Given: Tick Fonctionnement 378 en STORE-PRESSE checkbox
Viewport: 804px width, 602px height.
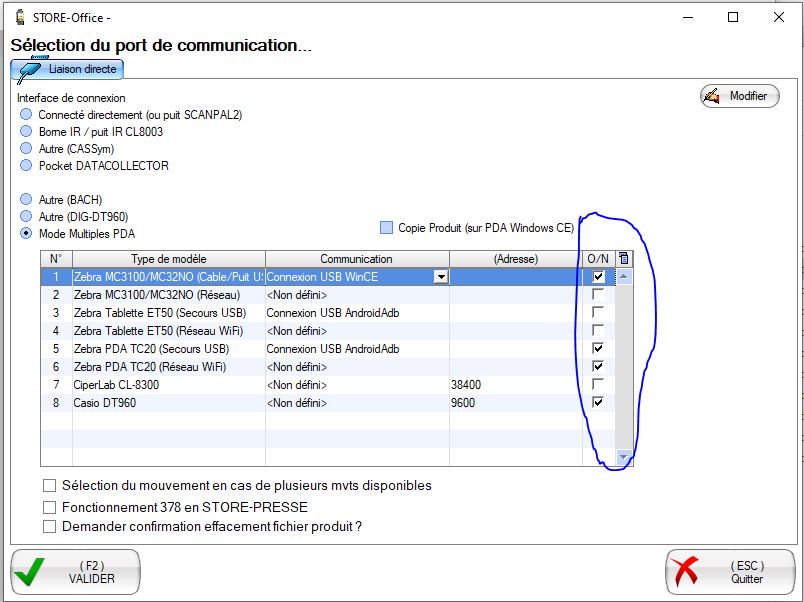Looking at the screenshot, I should point(50,507).
